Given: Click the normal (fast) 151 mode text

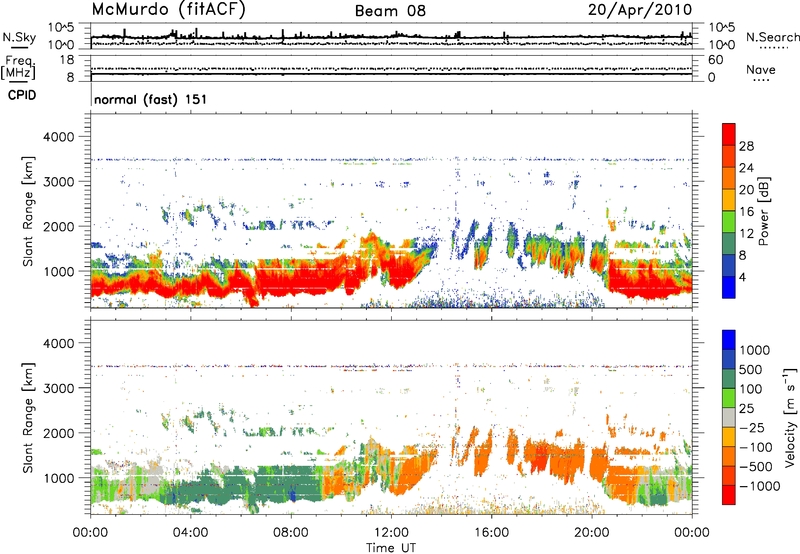Looking at the screenshot, I should pyautogui.click(x=151, y=99).
